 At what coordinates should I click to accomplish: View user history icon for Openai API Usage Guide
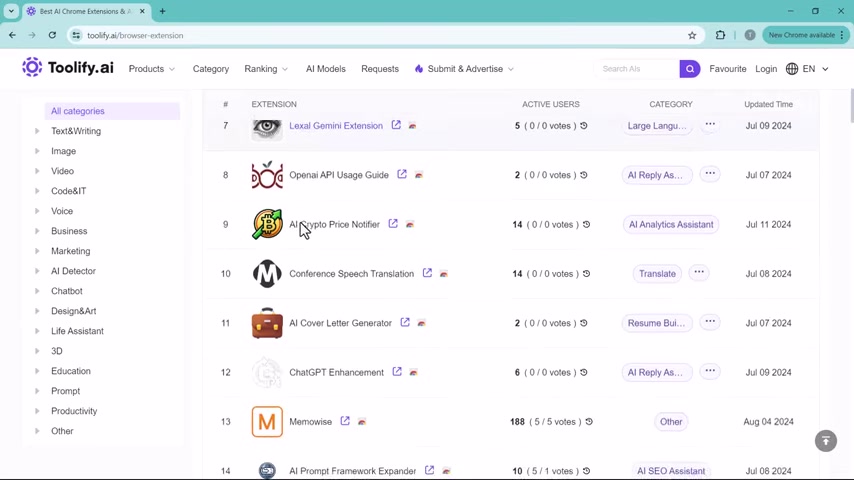[x=584, y=175]
